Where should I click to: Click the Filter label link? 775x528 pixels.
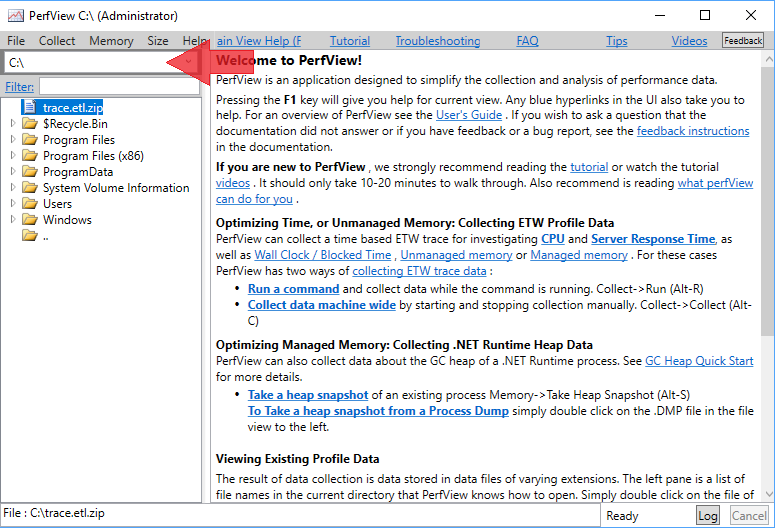(x=19, y=87)
